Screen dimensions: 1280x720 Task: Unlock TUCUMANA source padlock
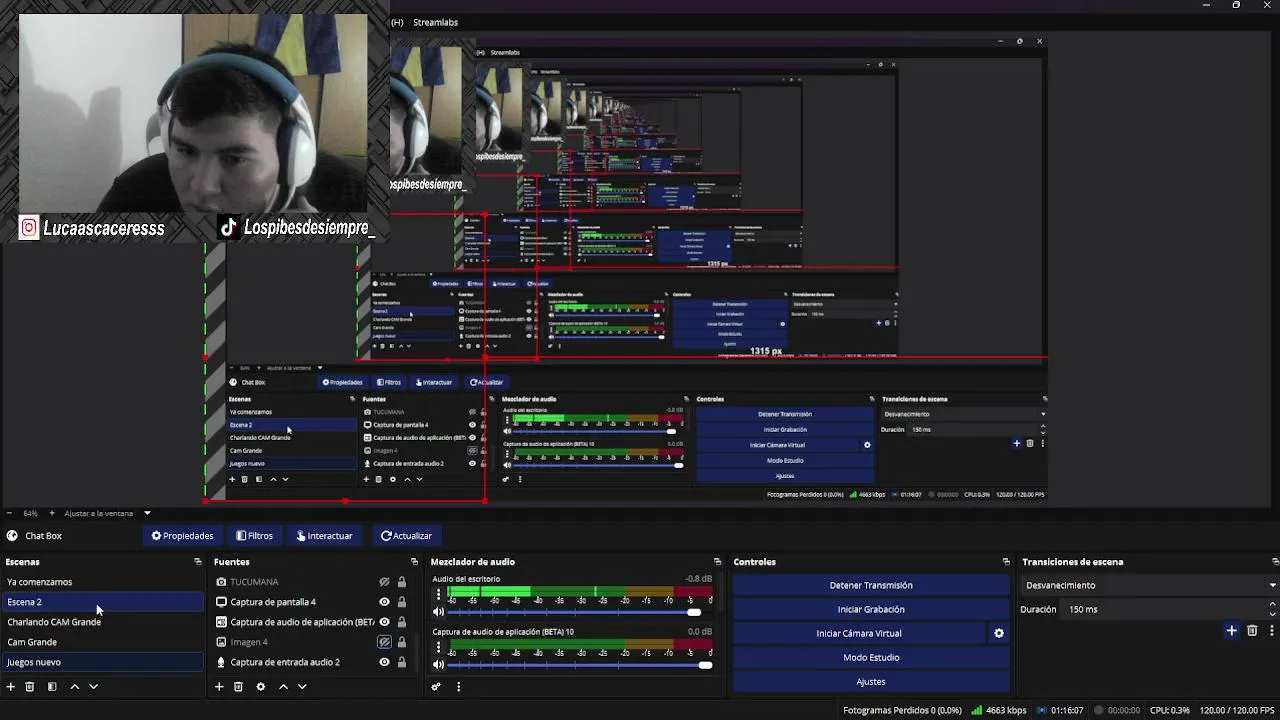click(x=402, y=582)
